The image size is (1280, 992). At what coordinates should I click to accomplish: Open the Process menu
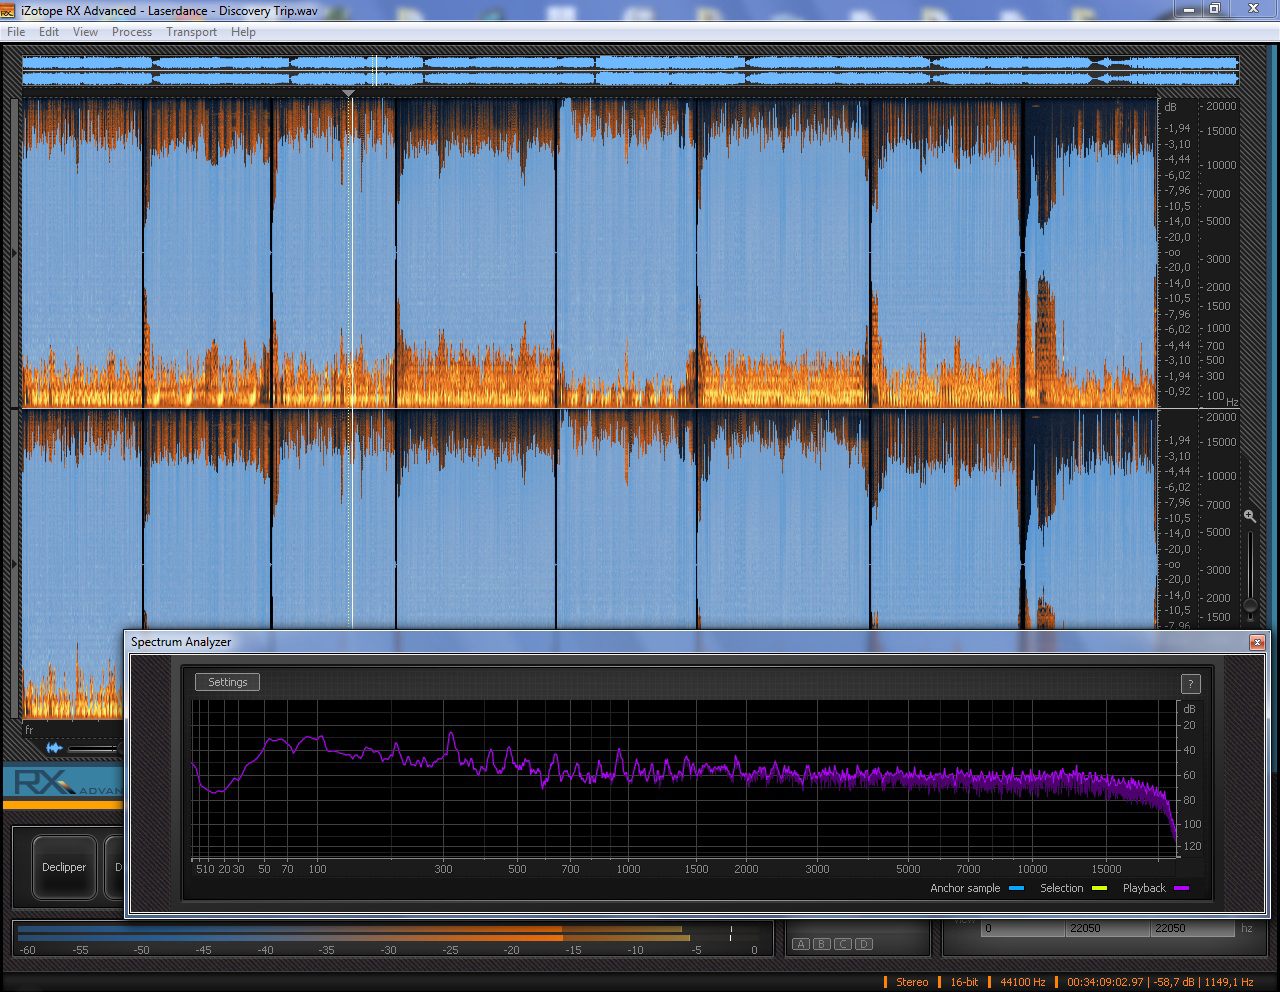pyautogui.click(x=131, y=32)
